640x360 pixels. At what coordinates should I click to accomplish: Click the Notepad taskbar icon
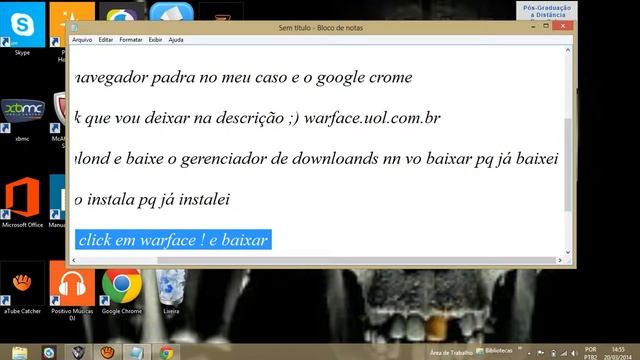pos(137,353)
